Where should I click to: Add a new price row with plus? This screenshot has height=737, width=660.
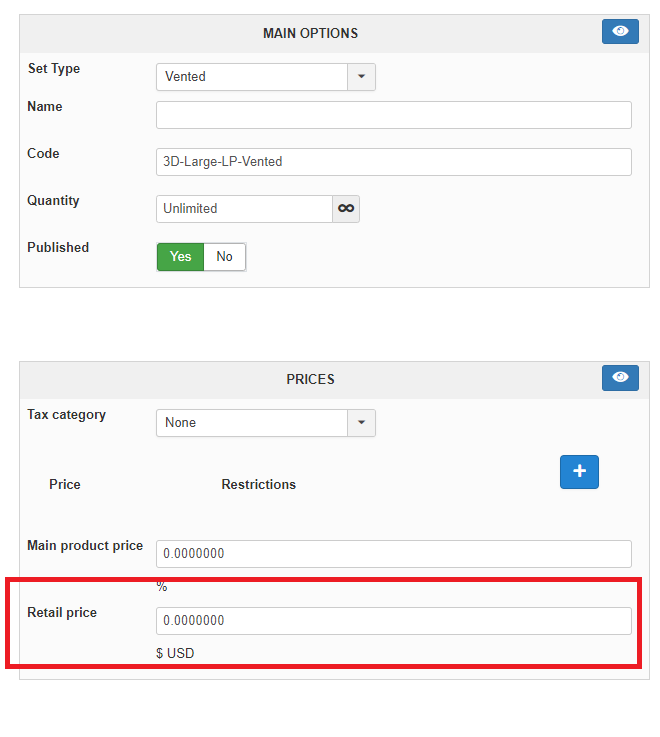(x=579, y=472)
